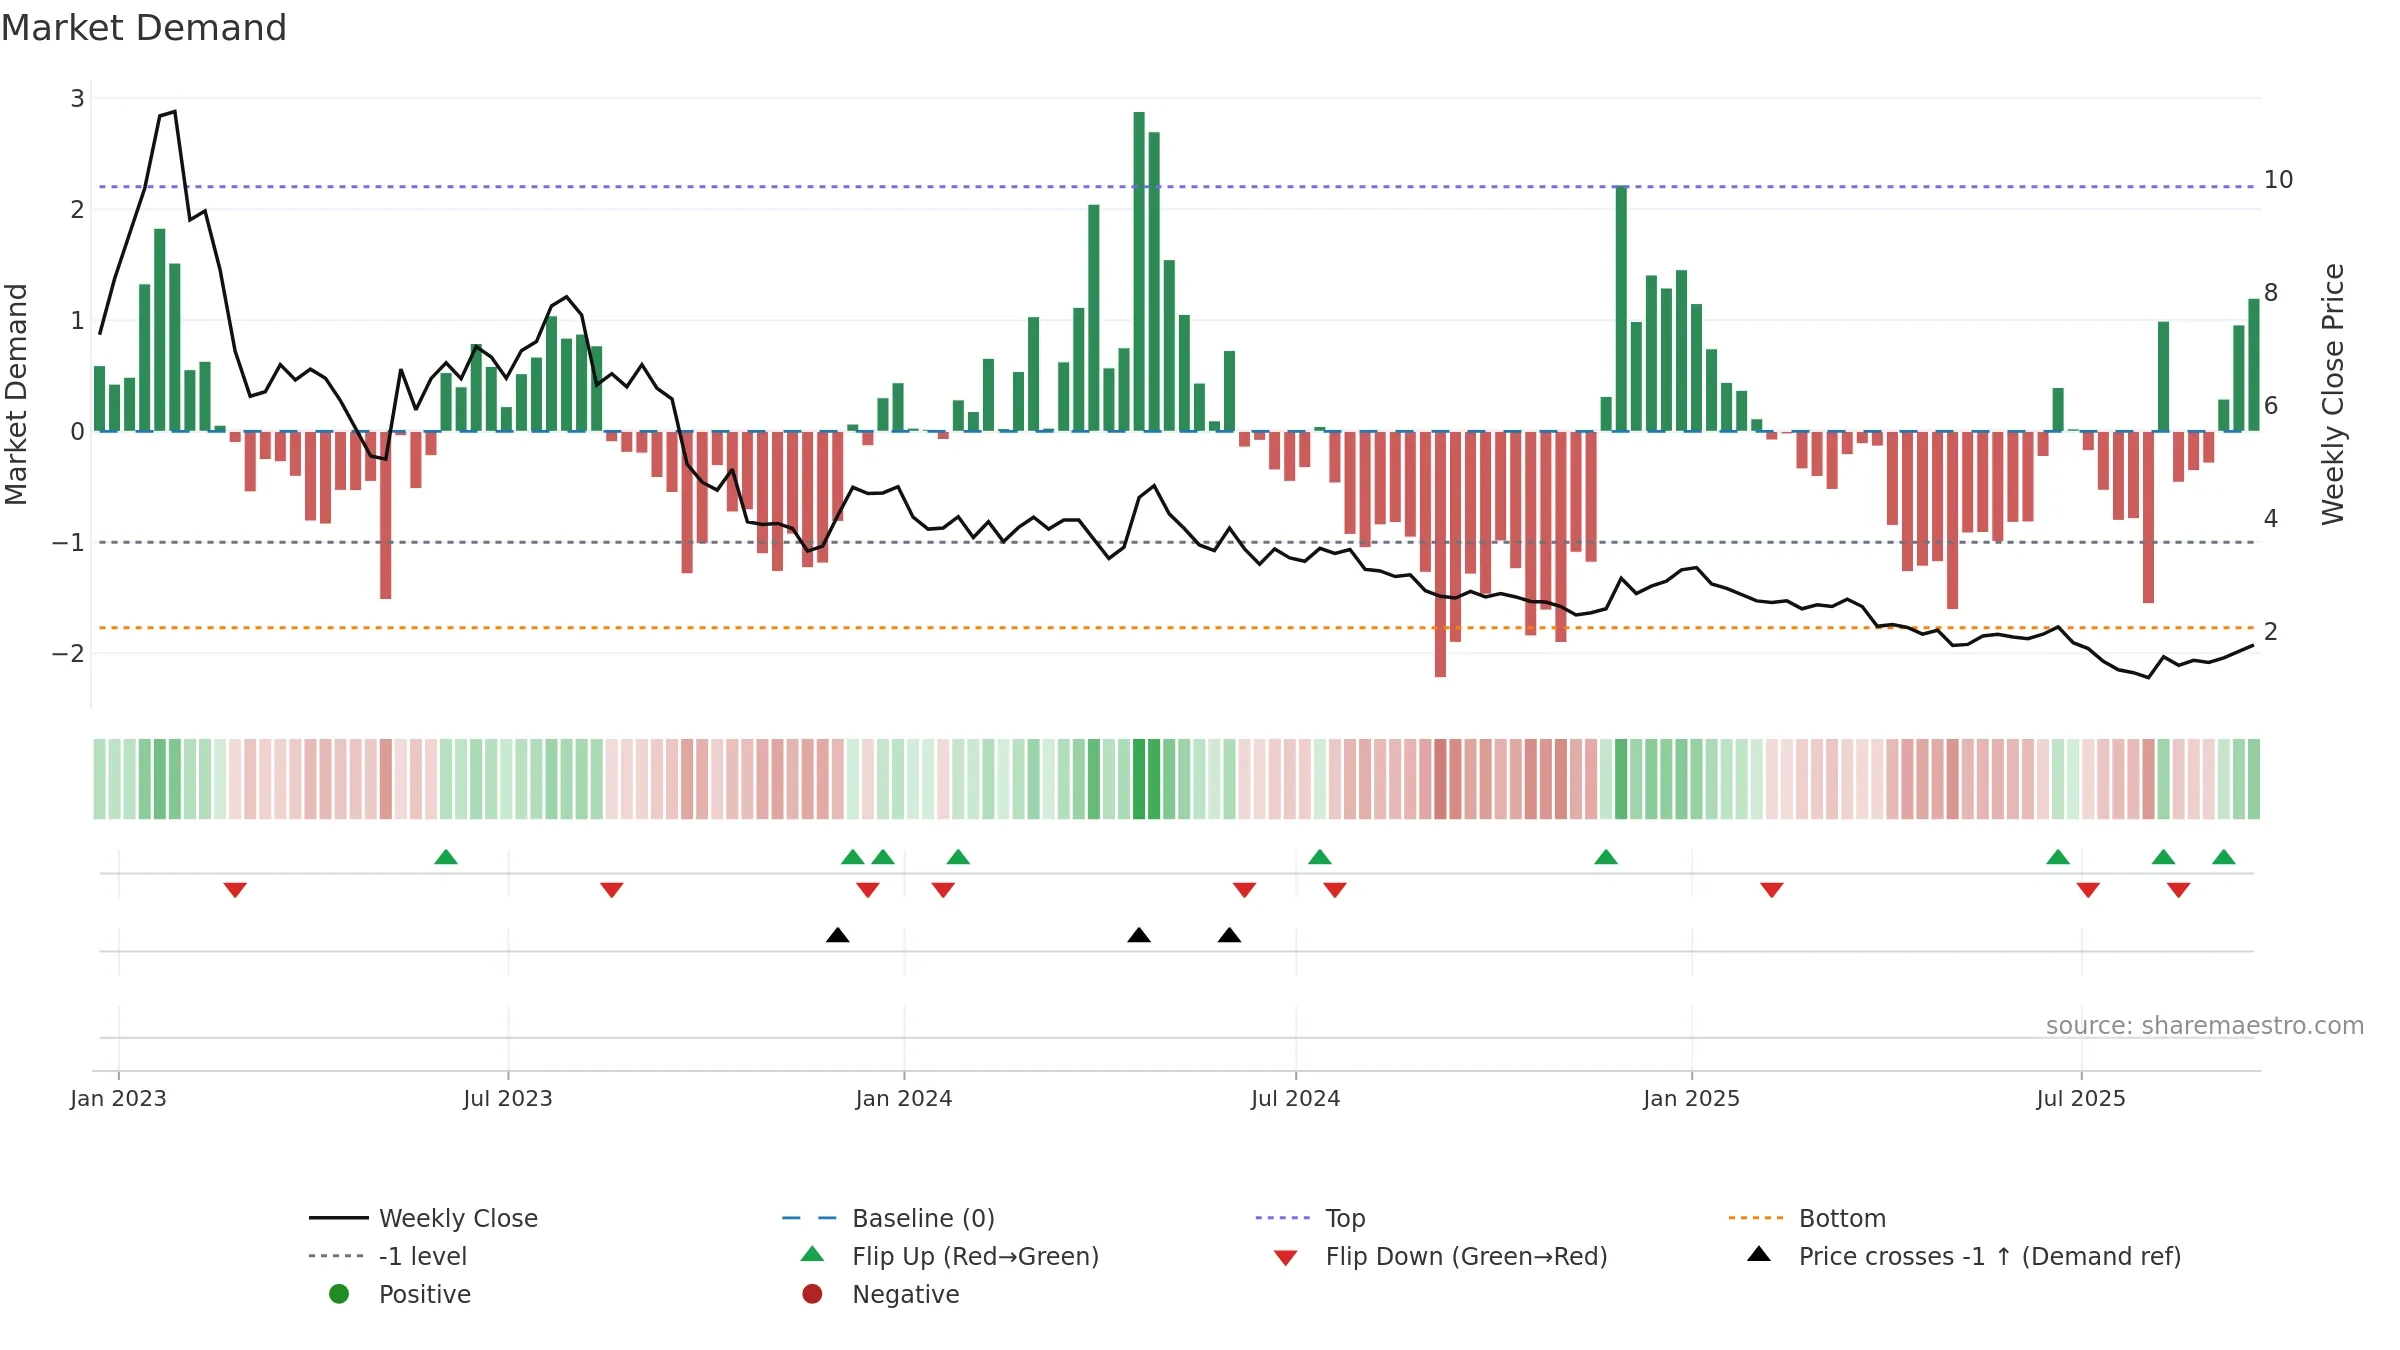Click the middle black price-cross marker
The height and width of the screenshot is (1350, 2400).
pos(1139,935)
